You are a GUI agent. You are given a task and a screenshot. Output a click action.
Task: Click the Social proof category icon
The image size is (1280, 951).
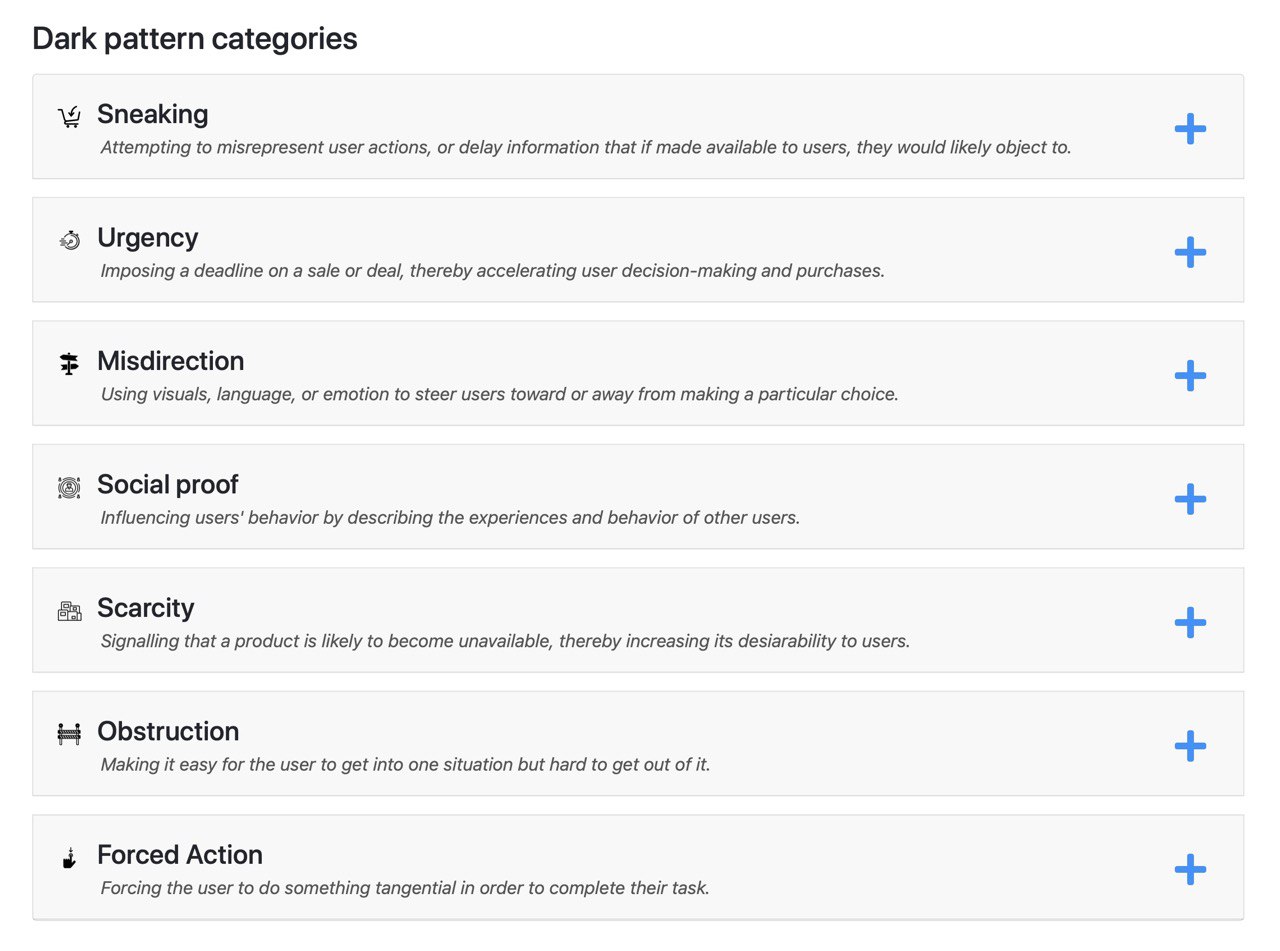tap(69, 487)
